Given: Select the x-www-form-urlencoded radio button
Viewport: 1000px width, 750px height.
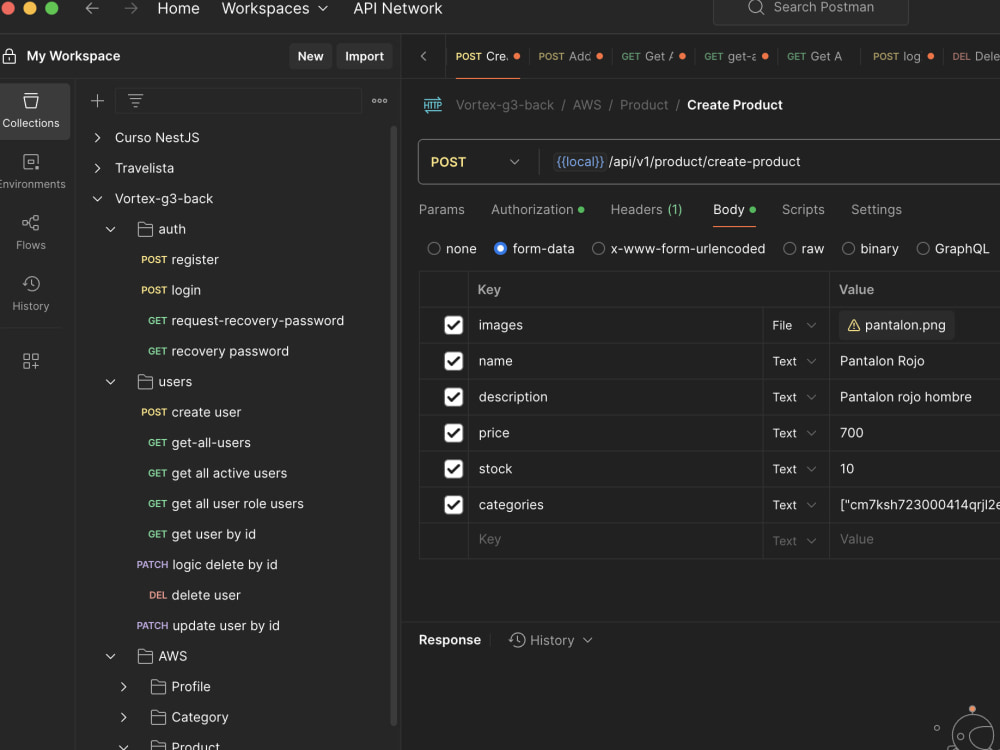Looking at the screenshot, I should 598,249.
